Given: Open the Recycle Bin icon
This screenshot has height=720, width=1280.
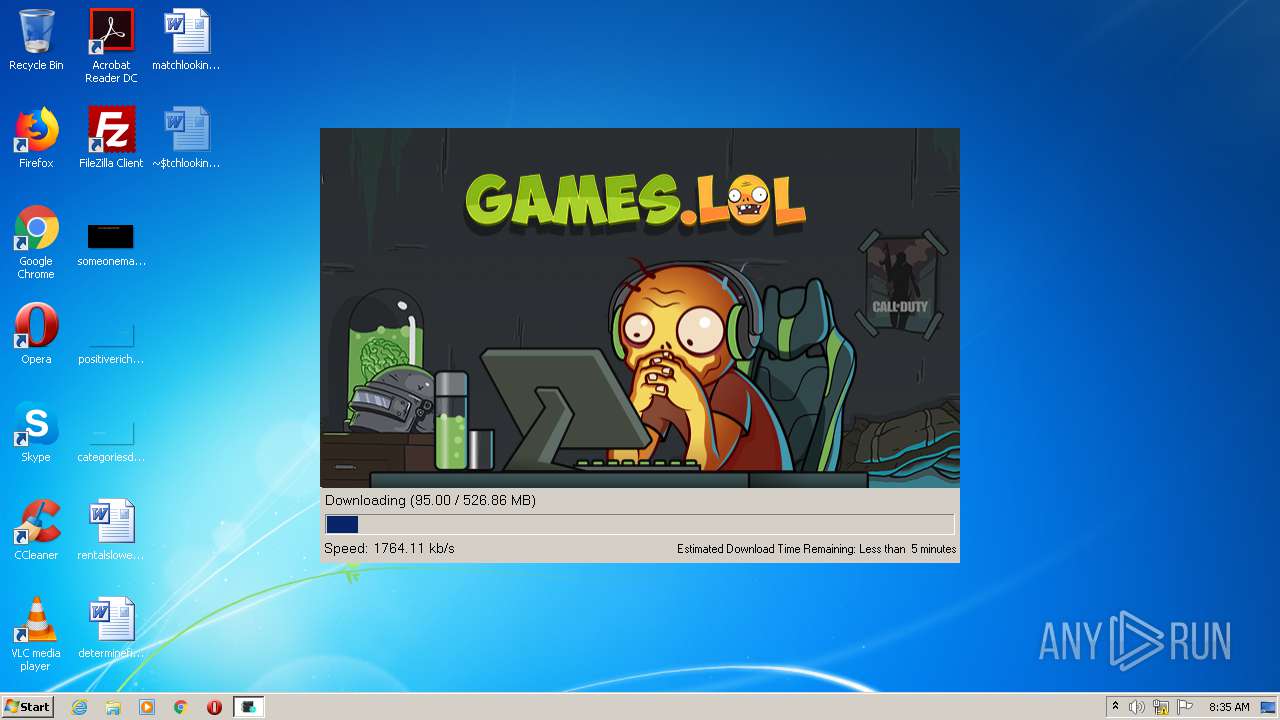Looking at the screenshot, I should 36,40.
